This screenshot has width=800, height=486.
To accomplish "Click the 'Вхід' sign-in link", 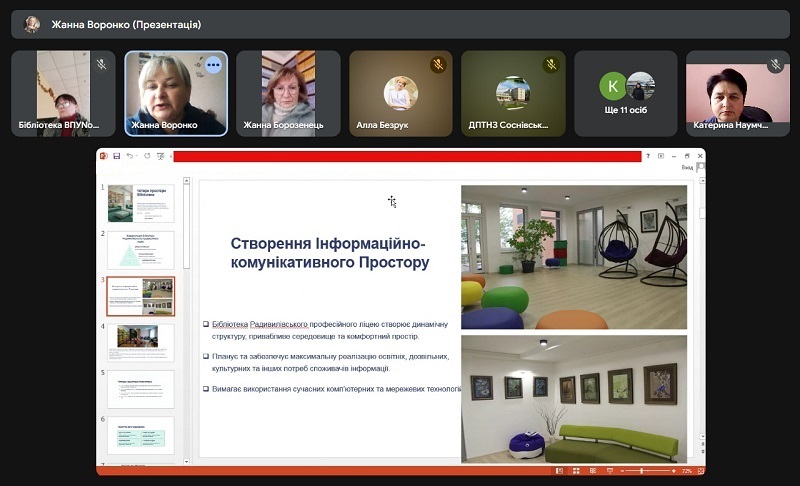I will pos(687,168).
